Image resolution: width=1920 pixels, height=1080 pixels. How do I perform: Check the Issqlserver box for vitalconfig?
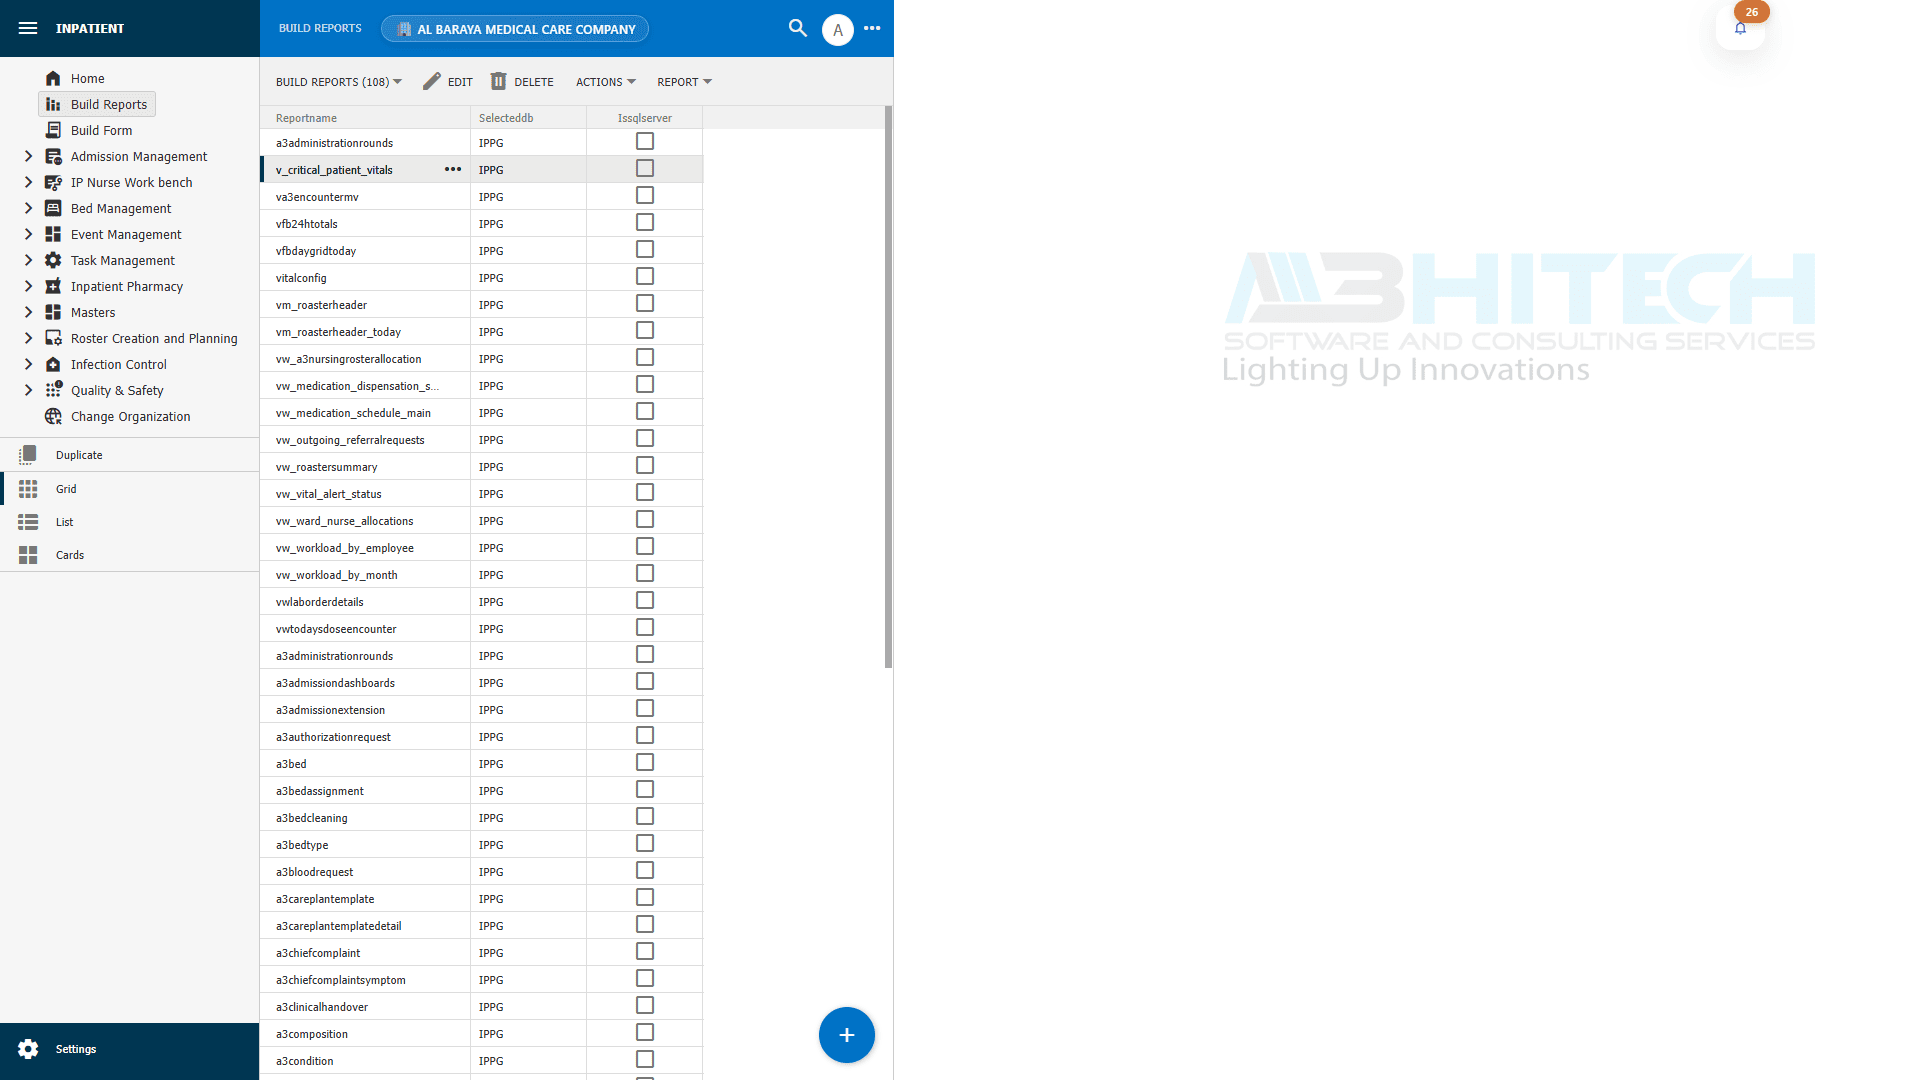click(644, 276)
